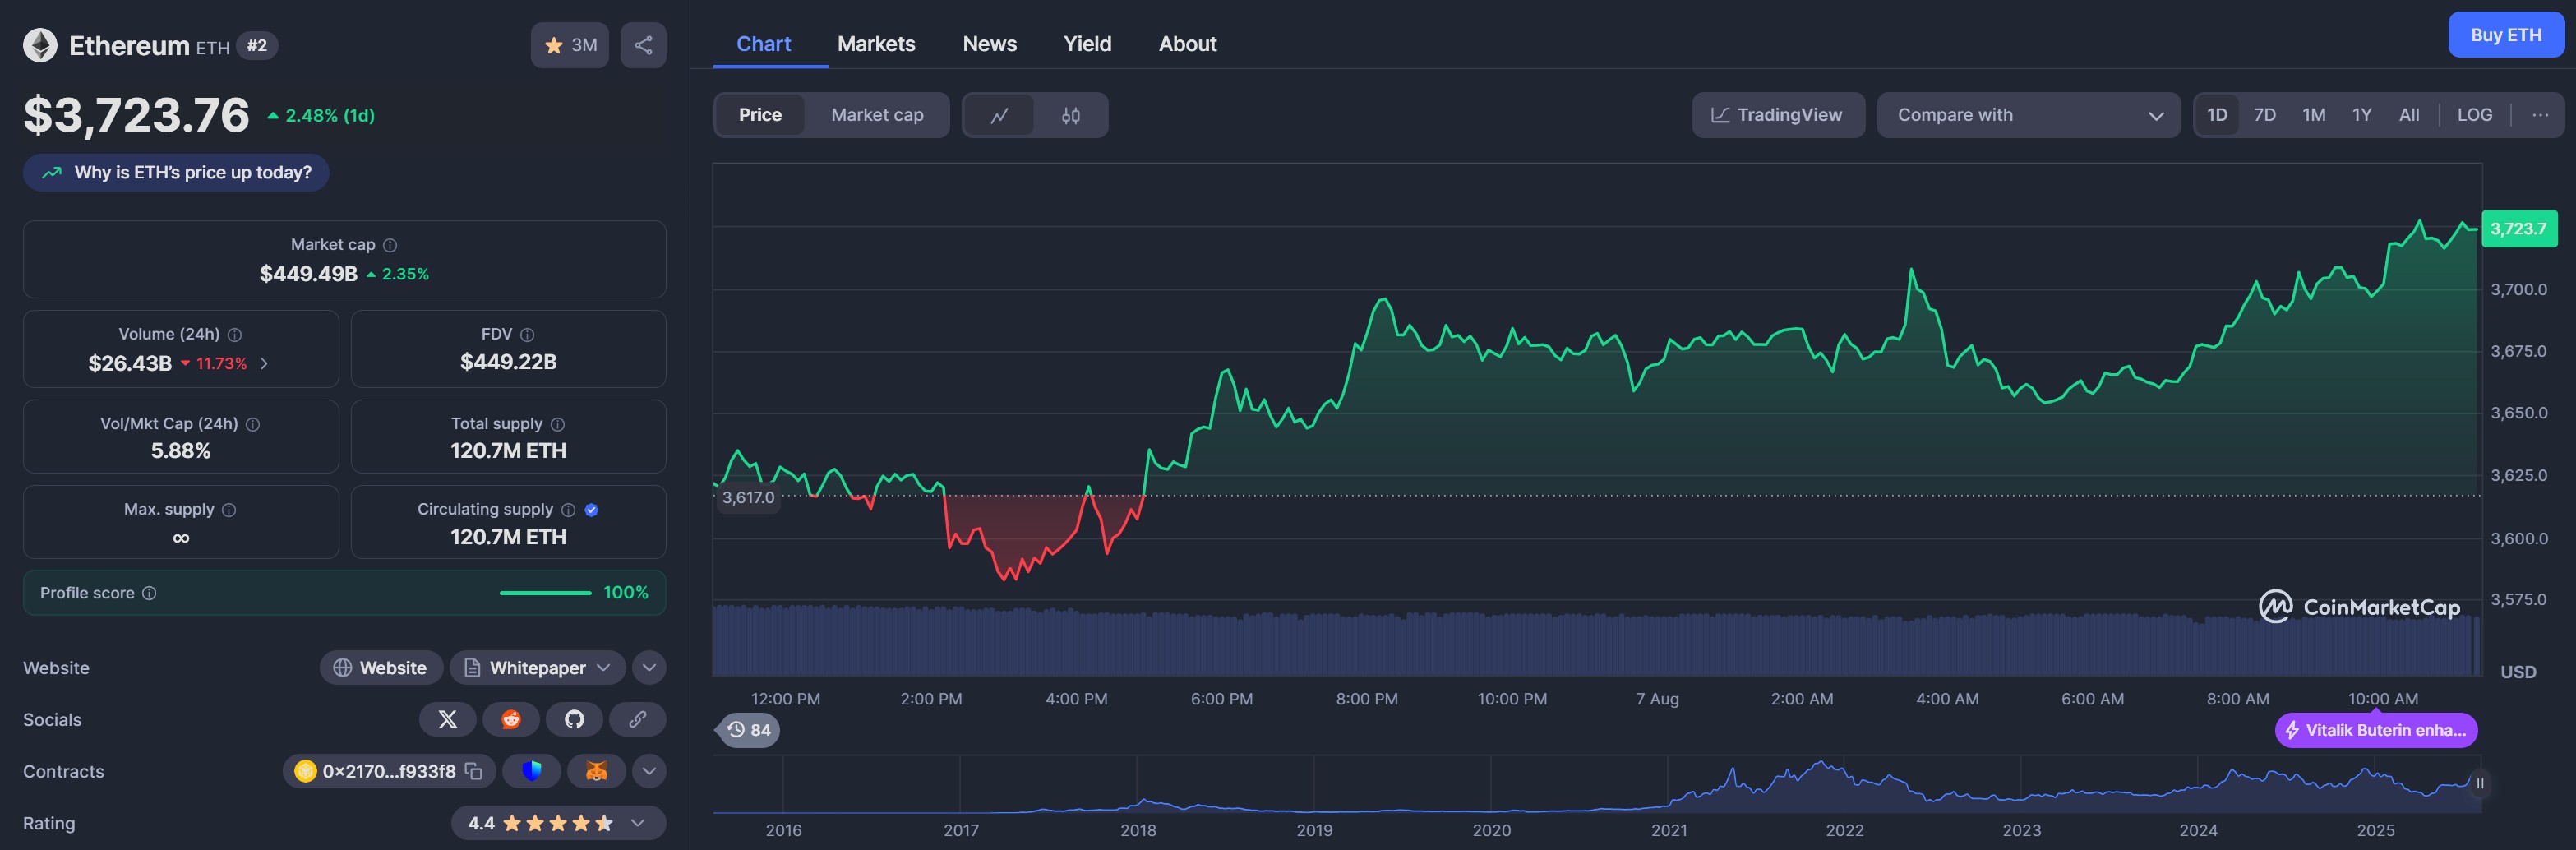Open the Compare with dropdown
The width and height of the screenshot is (2576, 850).
pyautogui.click(x=2027, y=115)
